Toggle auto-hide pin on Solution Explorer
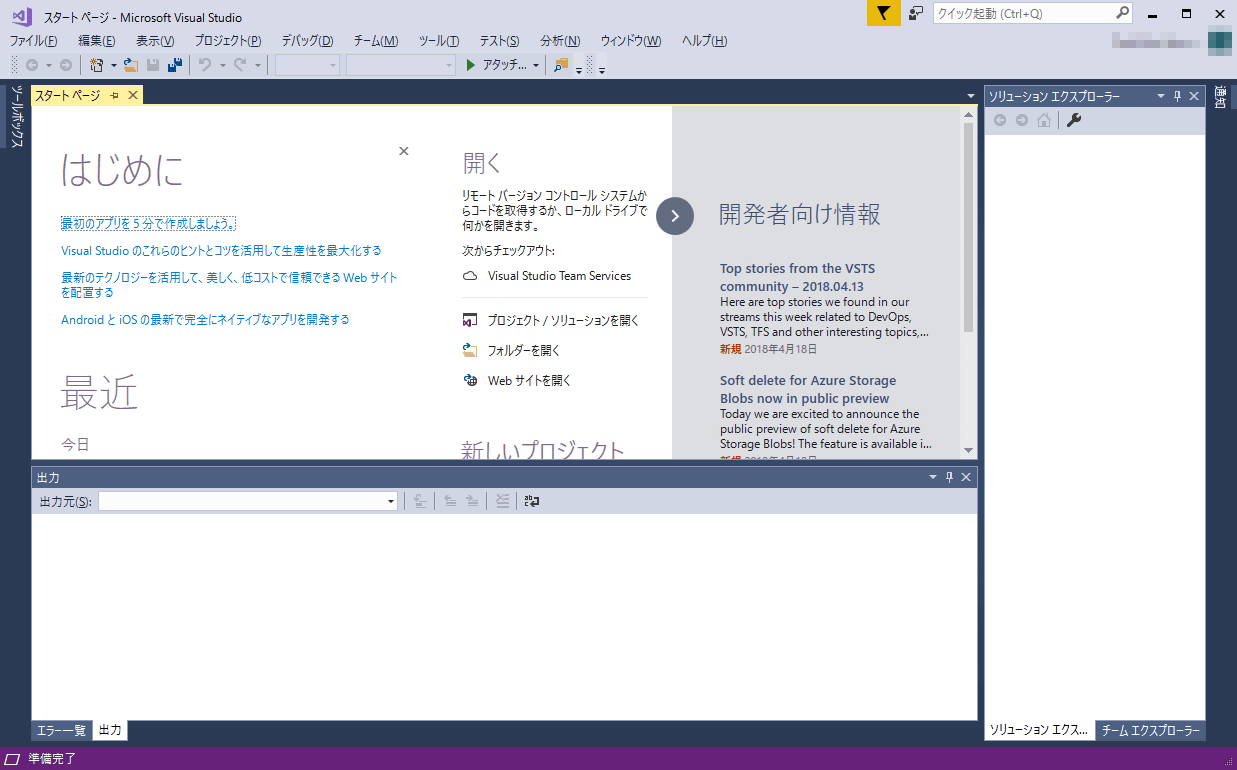Screen dimensions: 1237x770 click(x=1177, y=96)
